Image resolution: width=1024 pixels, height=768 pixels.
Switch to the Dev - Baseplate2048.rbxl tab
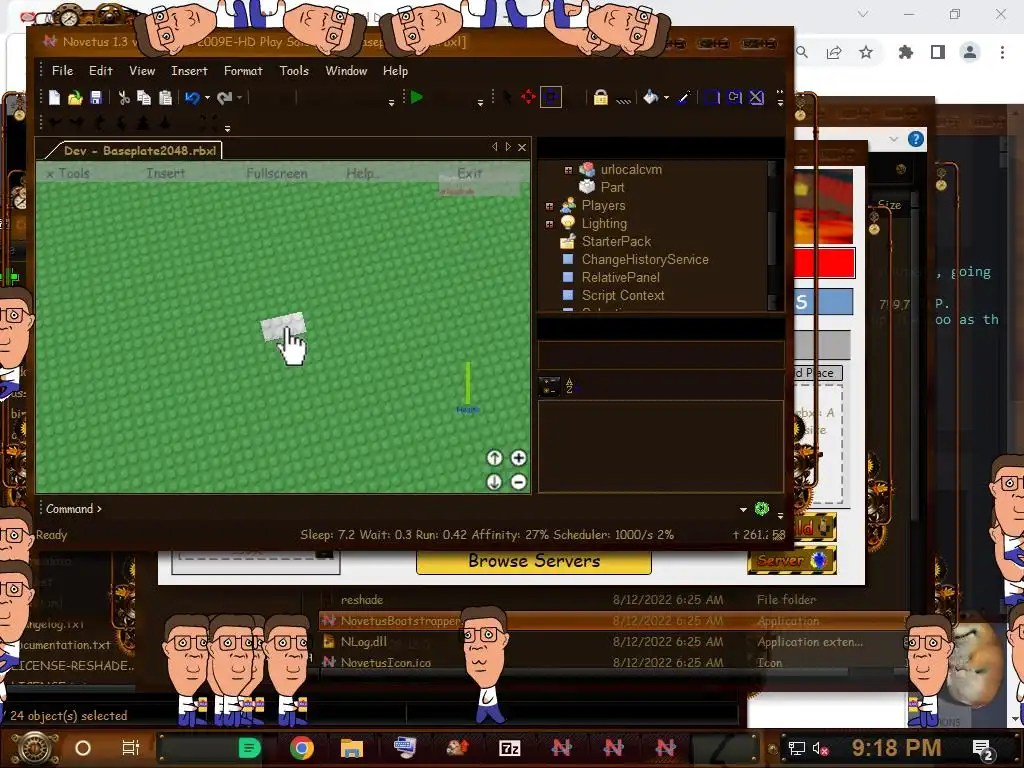[x=134, y=151]
